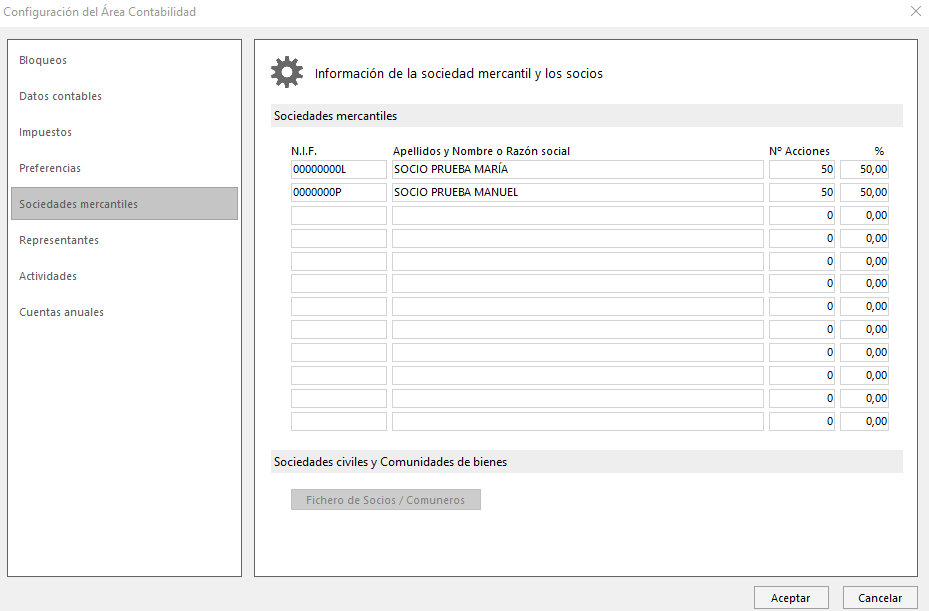
Task: Click Nº Acciones field for SOCIO PRUEBA MARÍA
Action: 802,169
